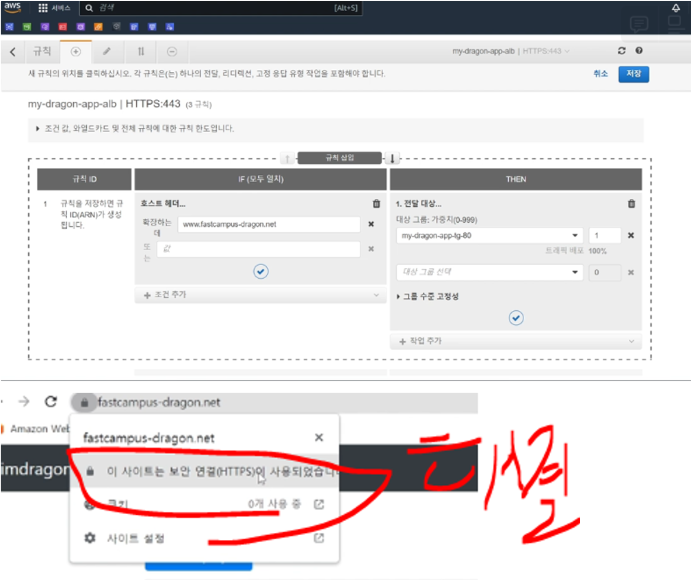Click the 1. 전달 대상... action title
This screenshot has width=691, height=580.
(418, 204)
